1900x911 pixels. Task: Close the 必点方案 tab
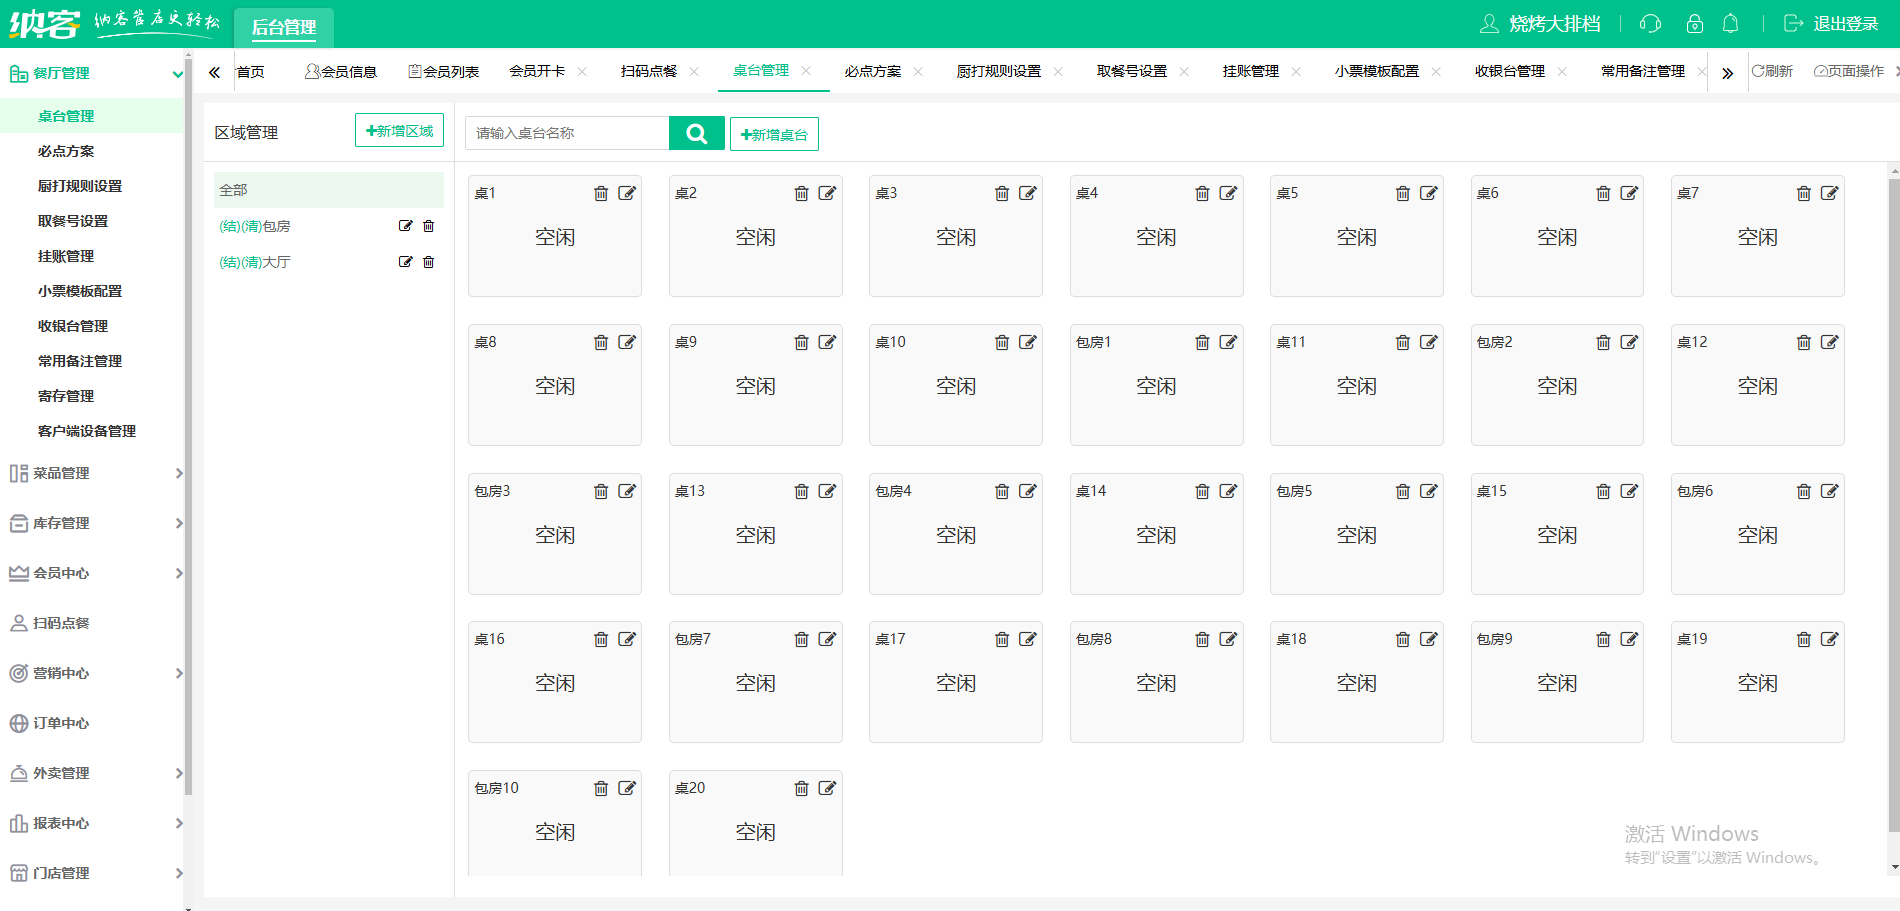pyautogui.click(x=918, y=71)
